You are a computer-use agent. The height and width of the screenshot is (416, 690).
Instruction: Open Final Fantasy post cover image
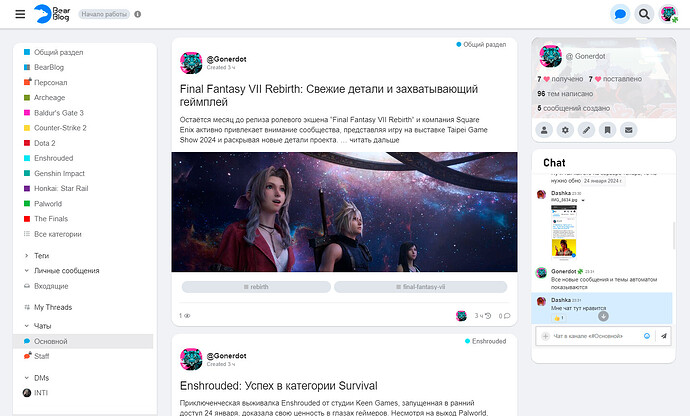(344, 212)
